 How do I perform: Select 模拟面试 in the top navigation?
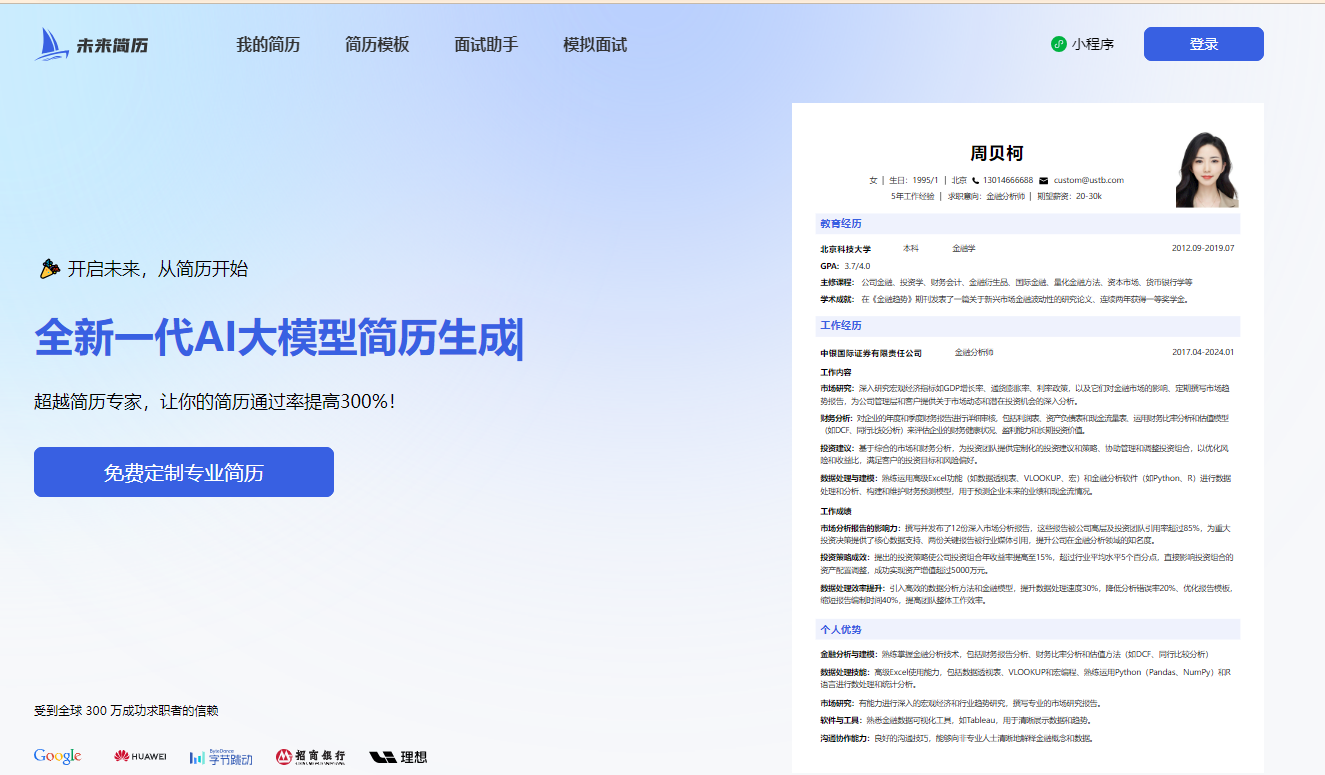(595, 45)
